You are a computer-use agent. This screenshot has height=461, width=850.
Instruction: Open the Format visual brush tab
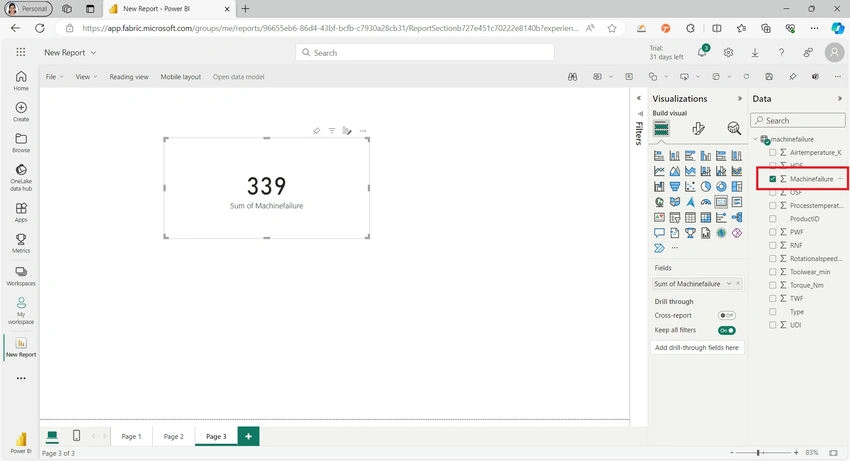pos(698,129)
